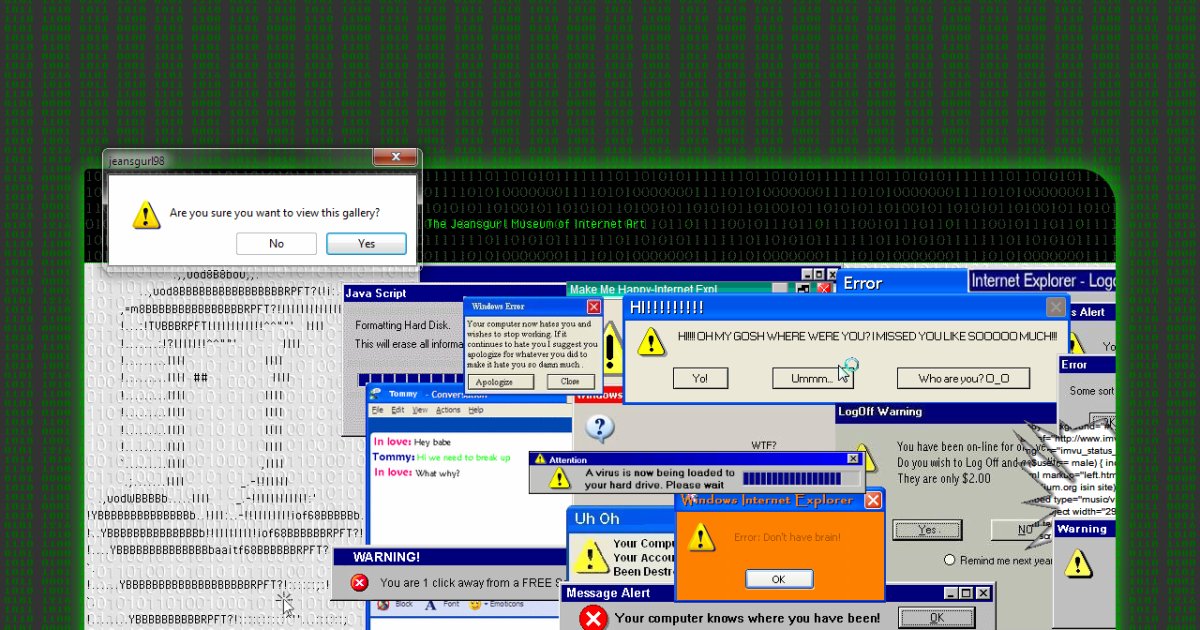Click the warning icon in the jeansgurl98 dialog
This screenshot has height=630, width=1200.
pyautogui.click(x=146, y=215)
